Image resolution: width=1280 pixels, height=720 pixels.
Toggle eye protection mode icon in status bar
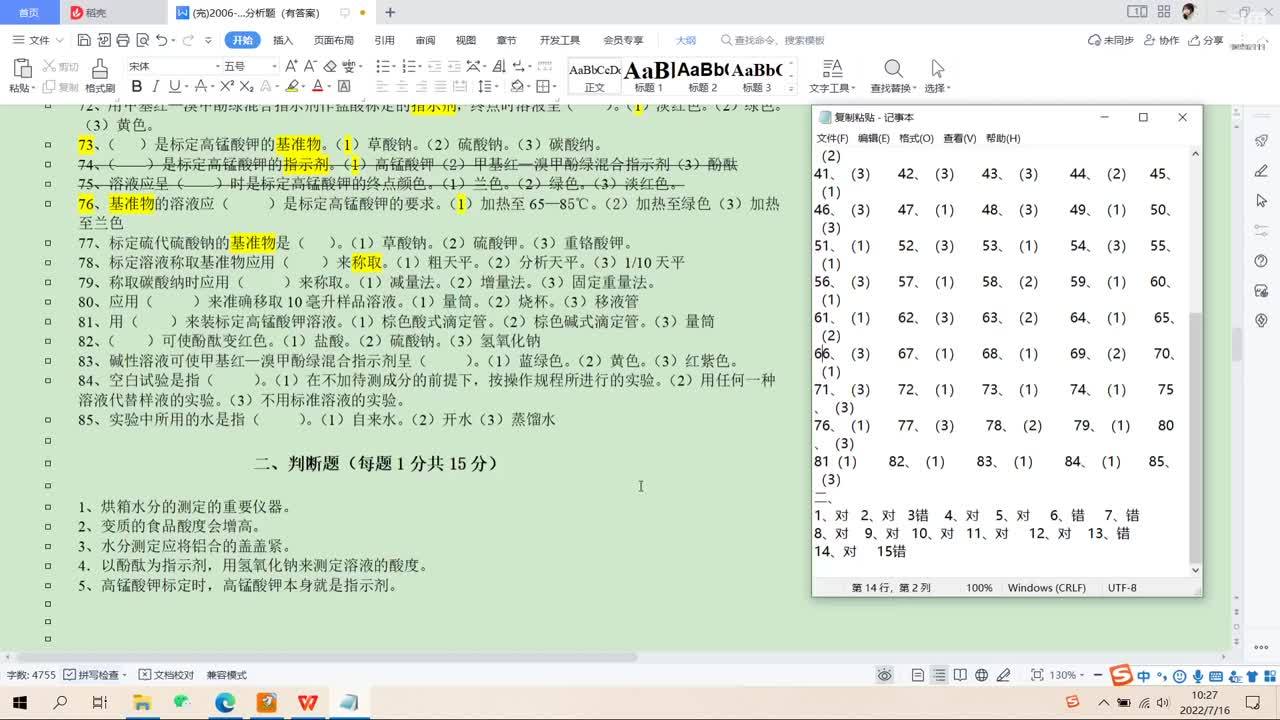[884, 675]
